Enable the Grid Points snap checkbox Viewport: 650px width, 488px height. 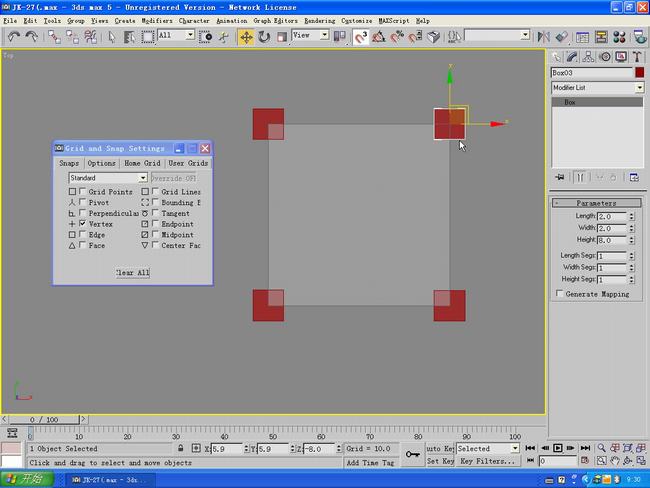pyautogui.click(x=82, y=191)
